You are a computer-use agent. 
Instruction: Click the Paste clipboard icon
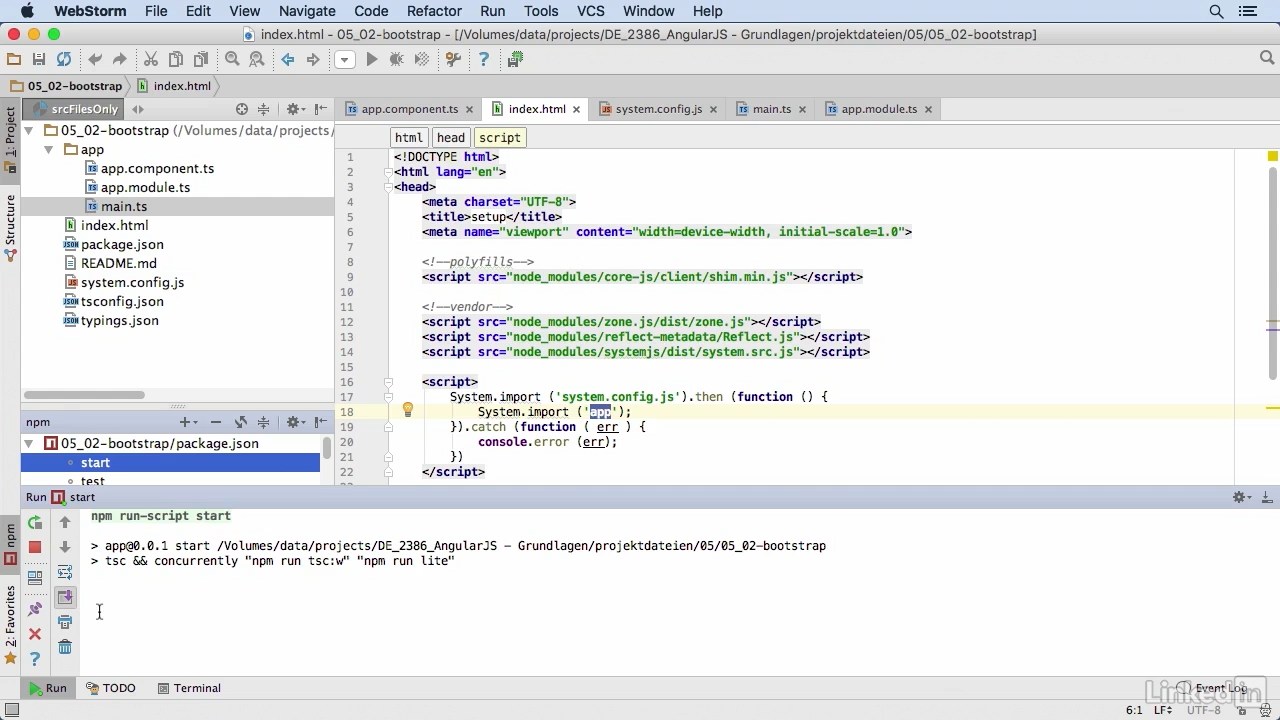201,60
